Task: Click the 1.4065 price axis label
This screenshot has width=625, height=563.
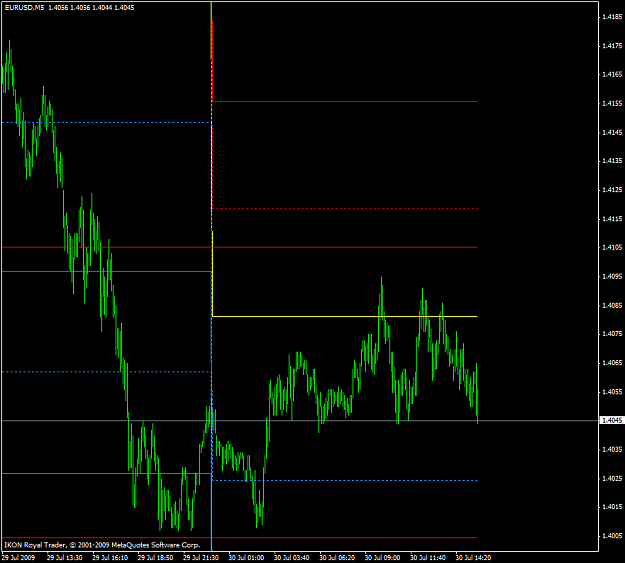Action: (612, 362)
